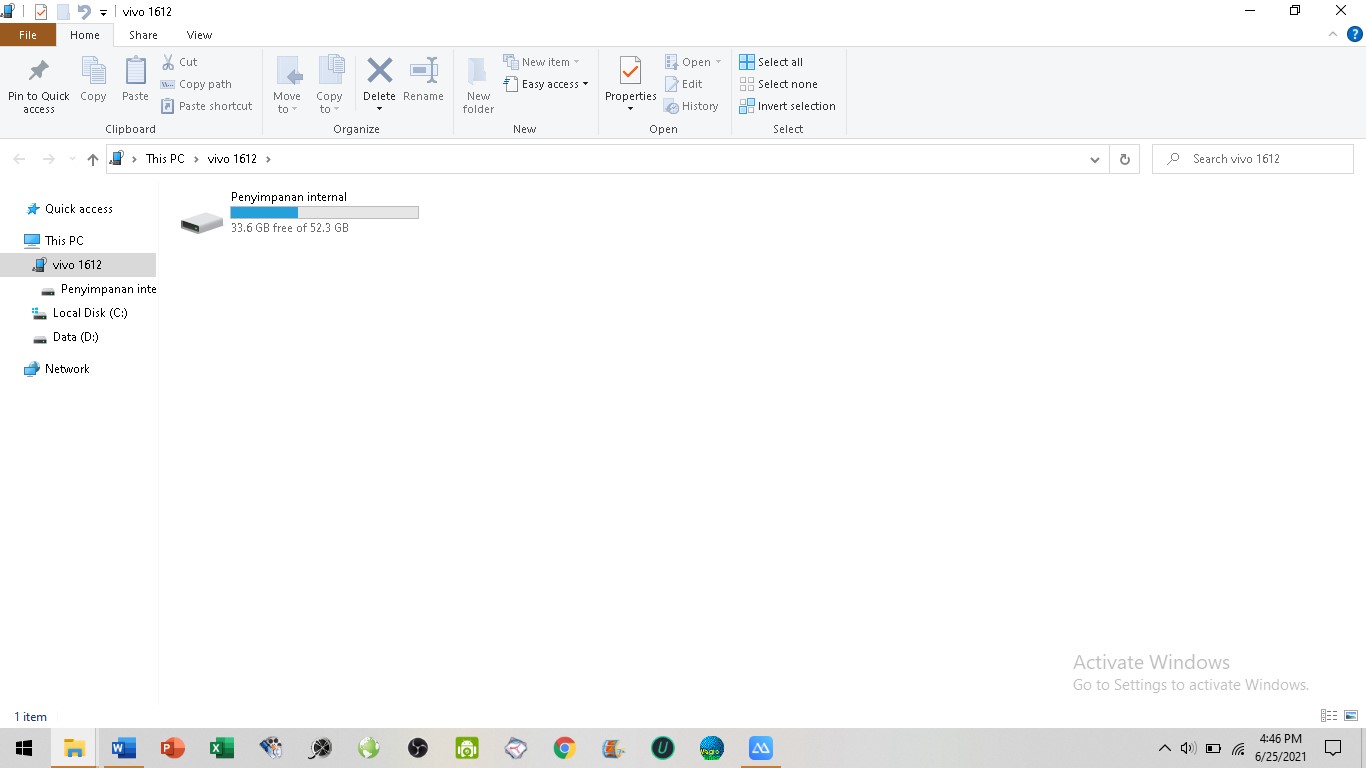This screenshot has width=1366, height=768.
Task: Select Penyimpanan internal in navigation tree
Action: pyautogui.click(x=98, y=289)
